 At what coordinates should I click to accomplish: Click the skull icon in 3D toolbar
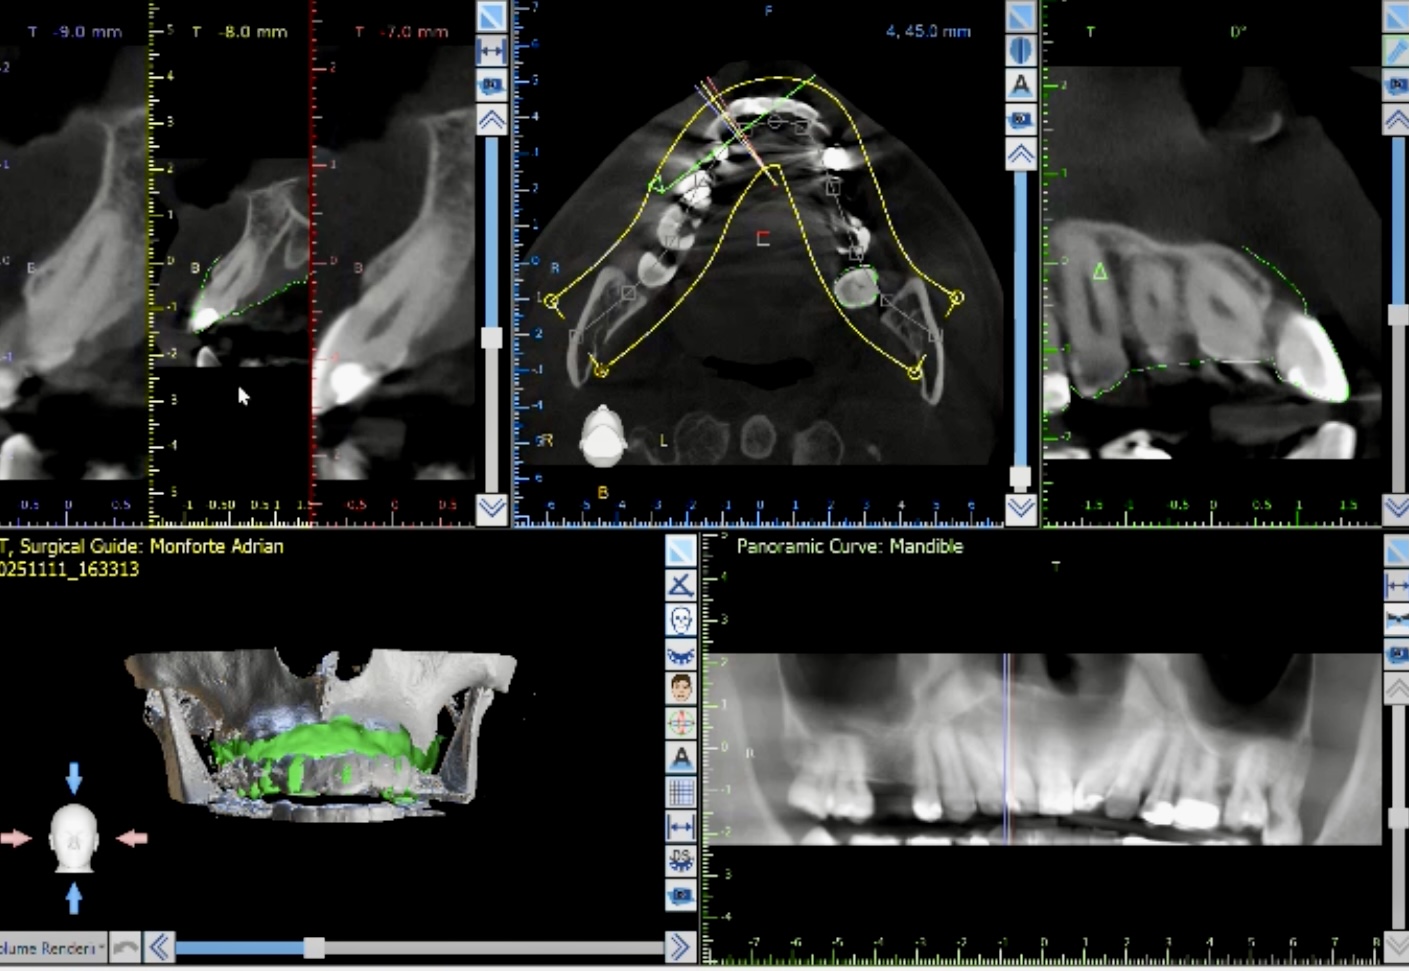[x=681, y=620]
